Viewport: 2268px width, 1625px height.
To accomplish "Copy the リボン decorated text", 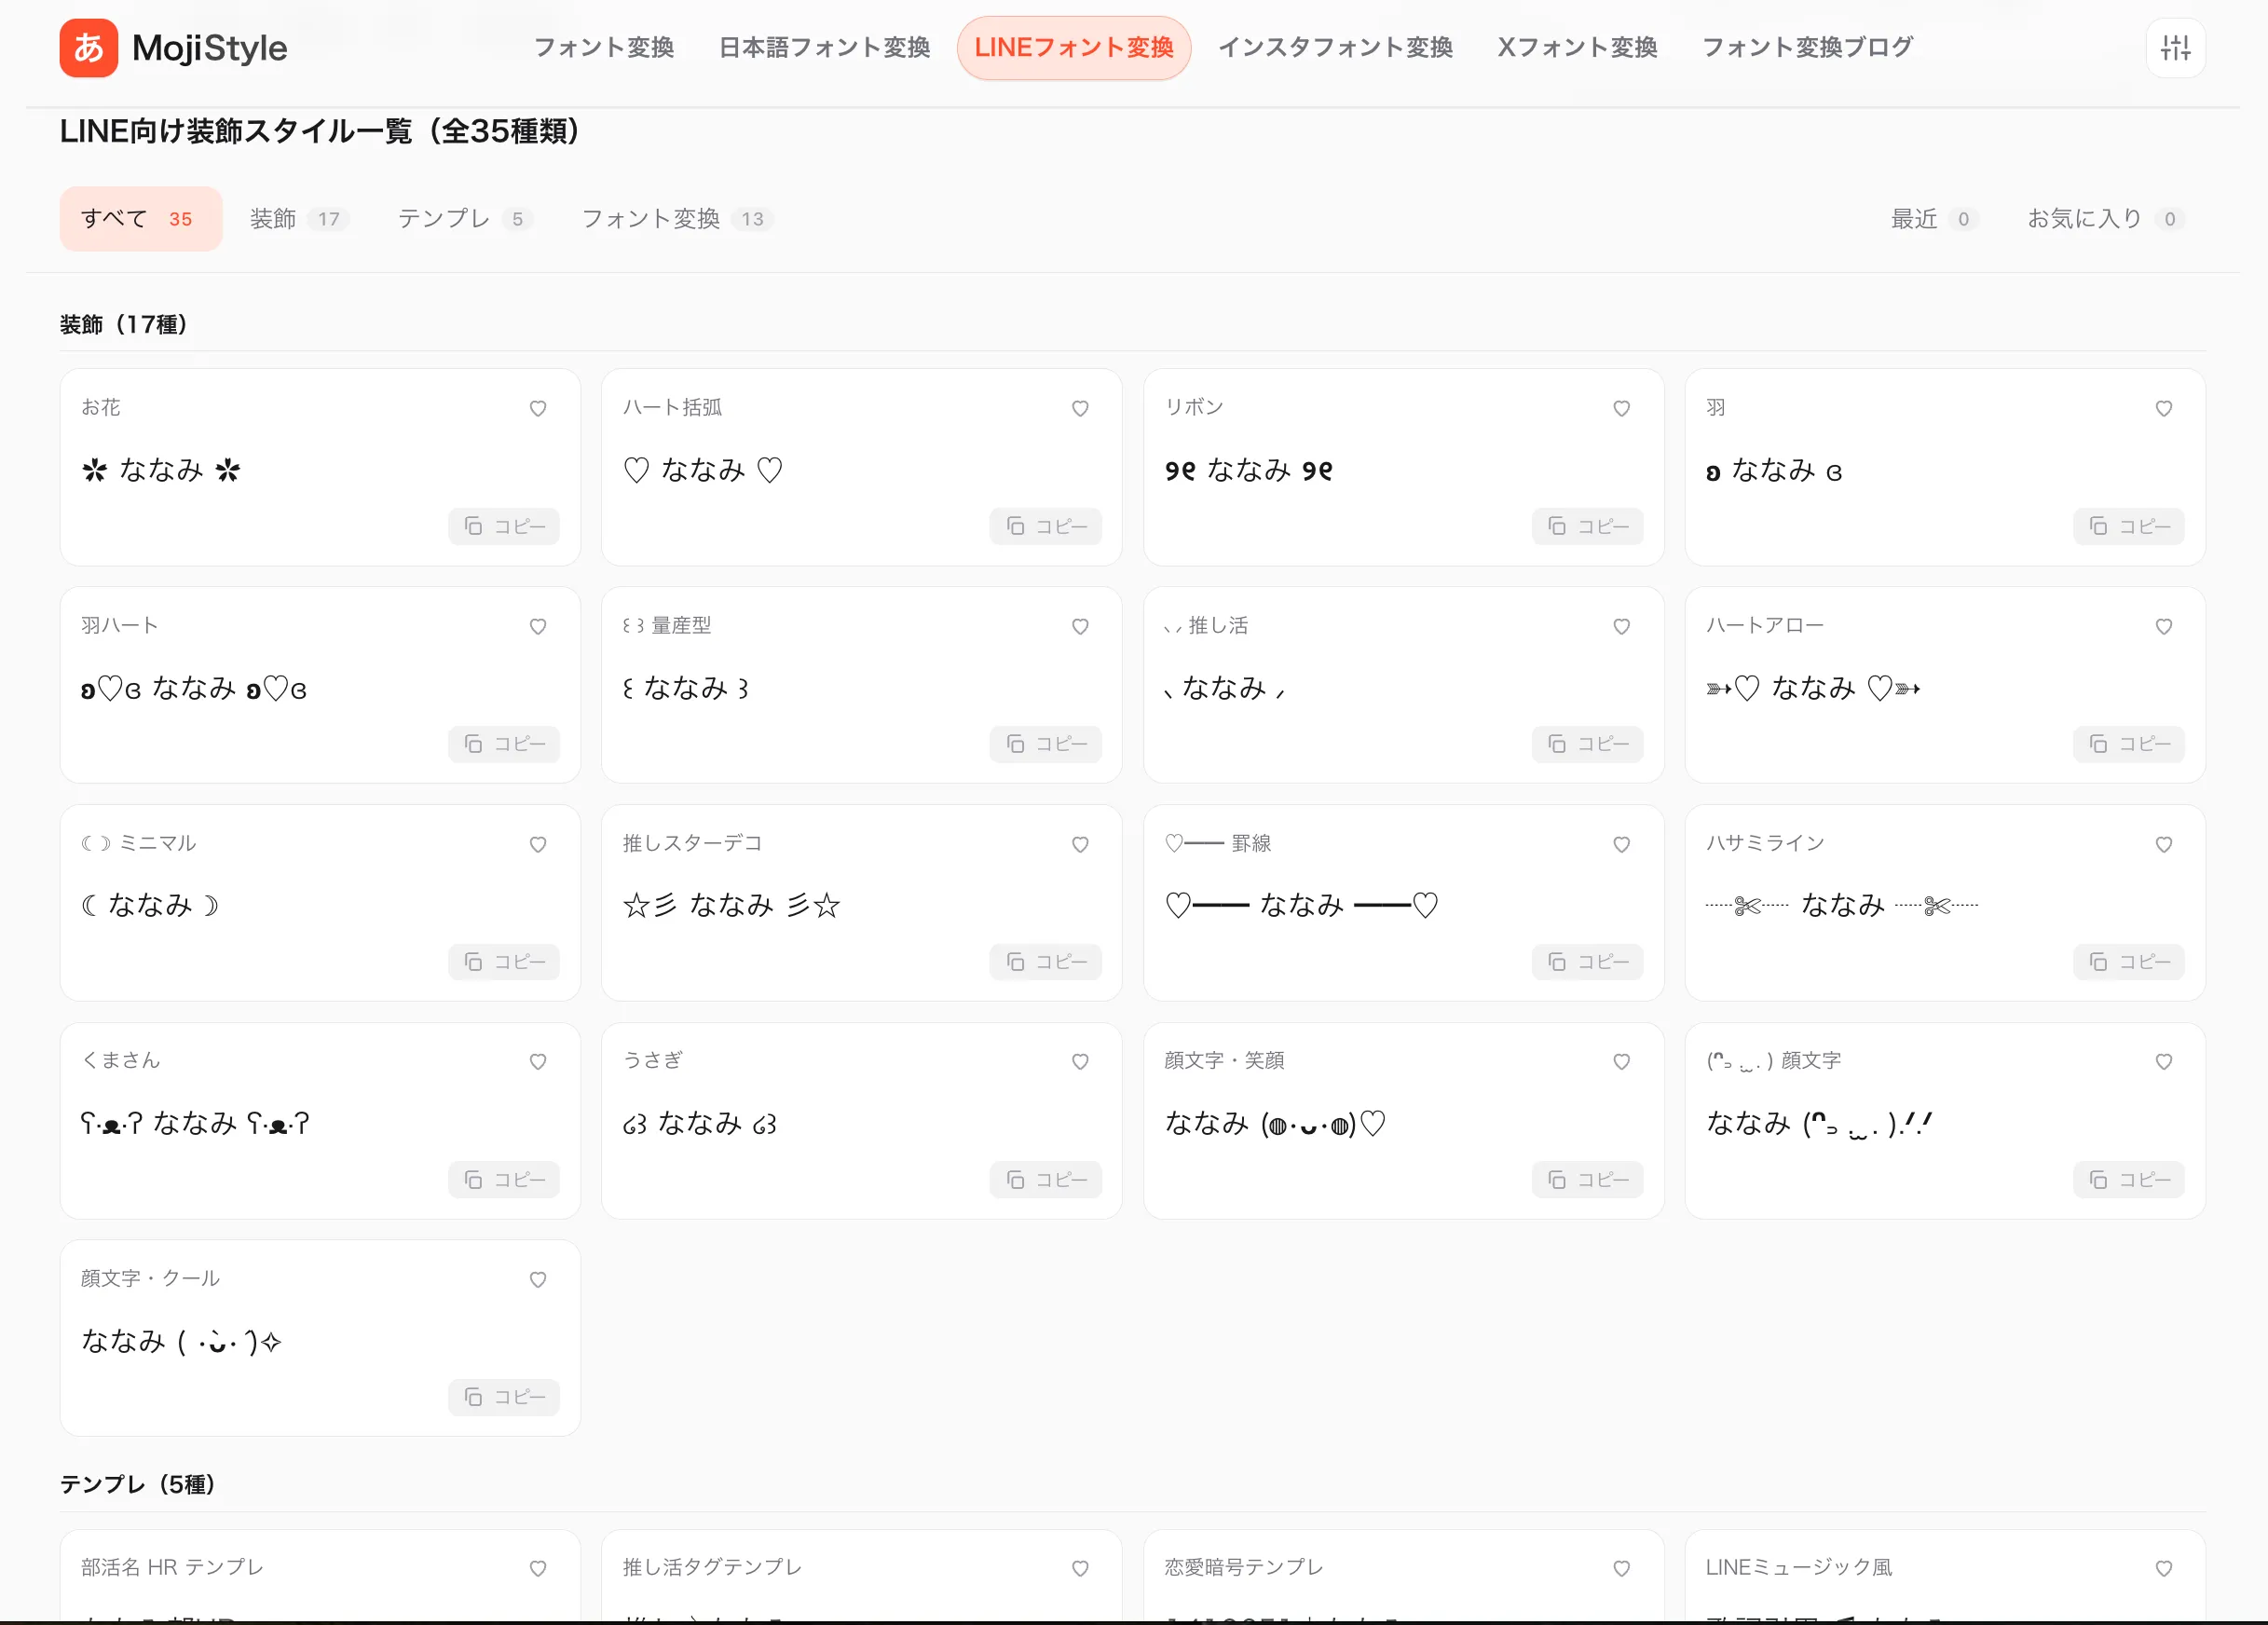I will (x=1588, y=526).
